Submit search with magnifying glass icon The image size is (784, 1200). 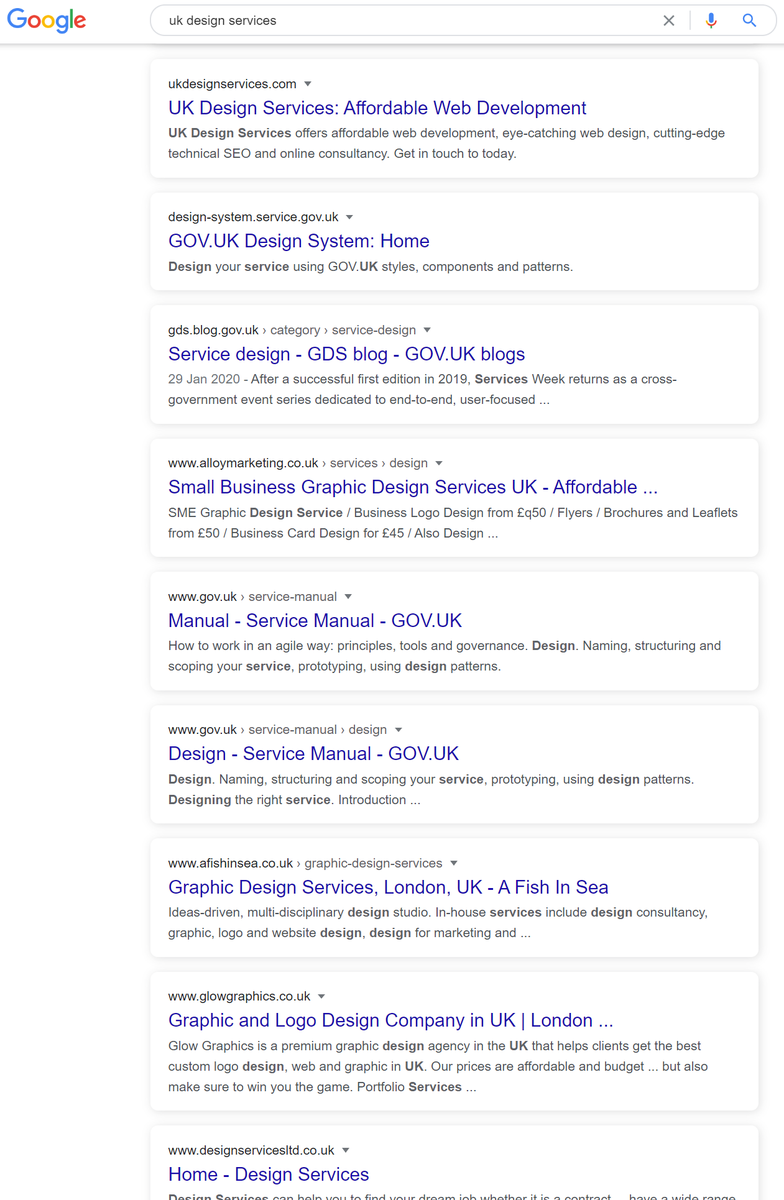[749, 20]
